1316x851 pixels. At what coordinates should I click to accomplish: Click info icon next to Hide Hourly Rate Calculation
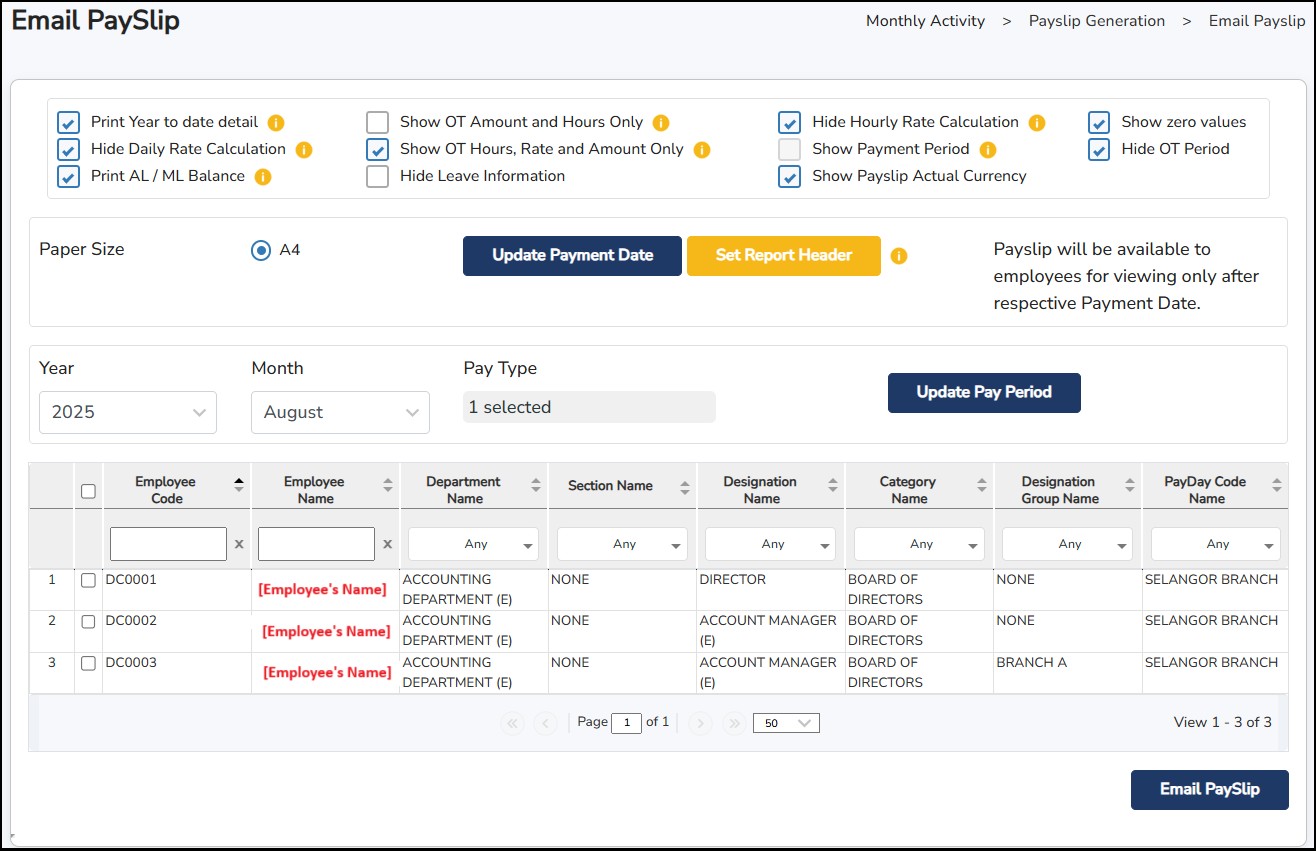click(1037, 123)
